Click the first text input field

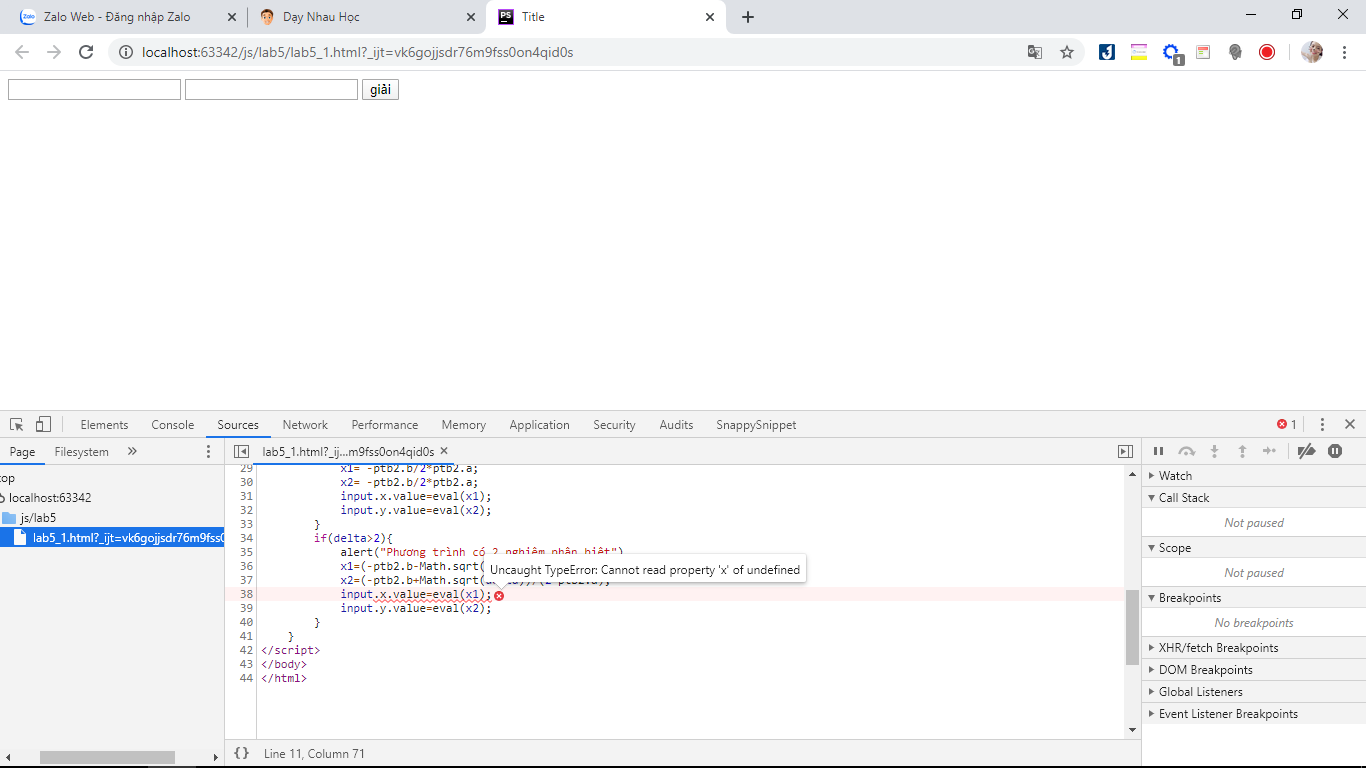tap(94, 90)
